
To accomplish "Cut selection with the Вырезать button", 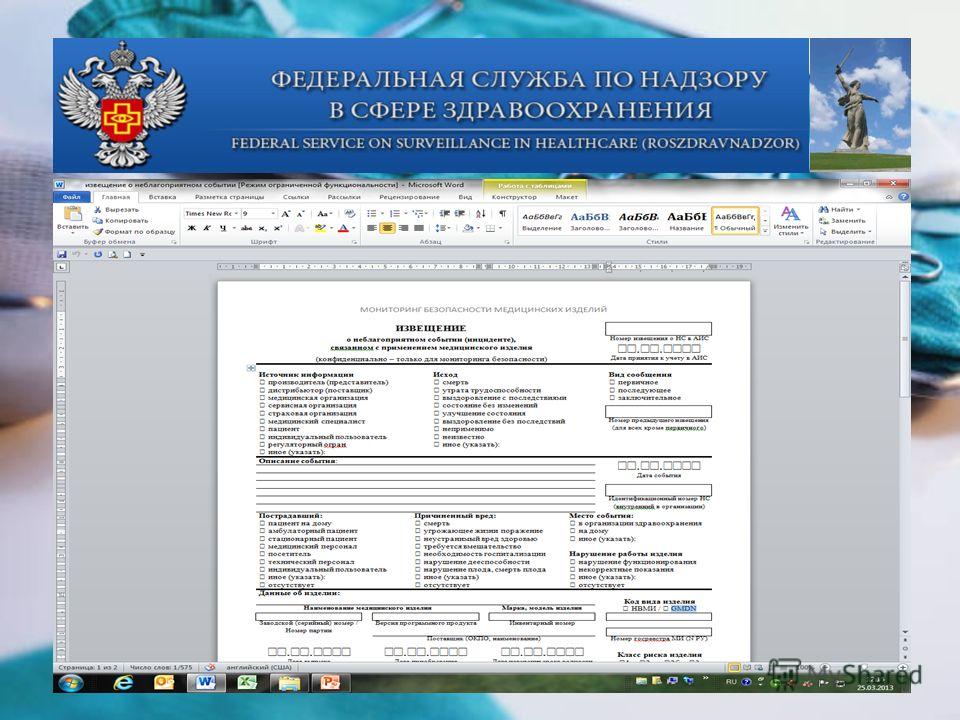I will tap(116, 209).
